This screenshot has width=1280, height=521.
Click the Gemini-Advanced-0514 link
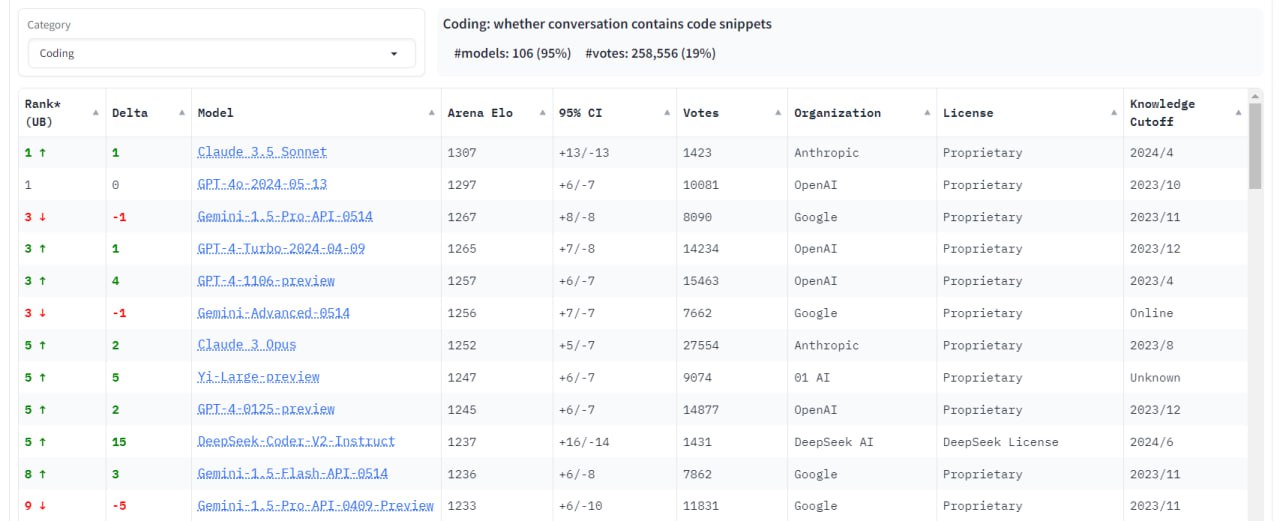[273, 313]
